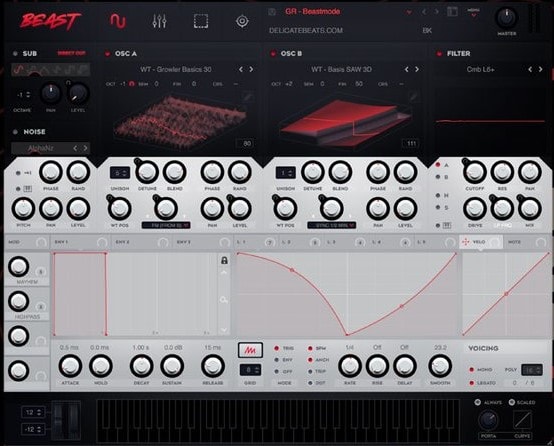Change POLY voice count stepper
The height and width of the screenshot is (446, 554).
coord(532,370)
